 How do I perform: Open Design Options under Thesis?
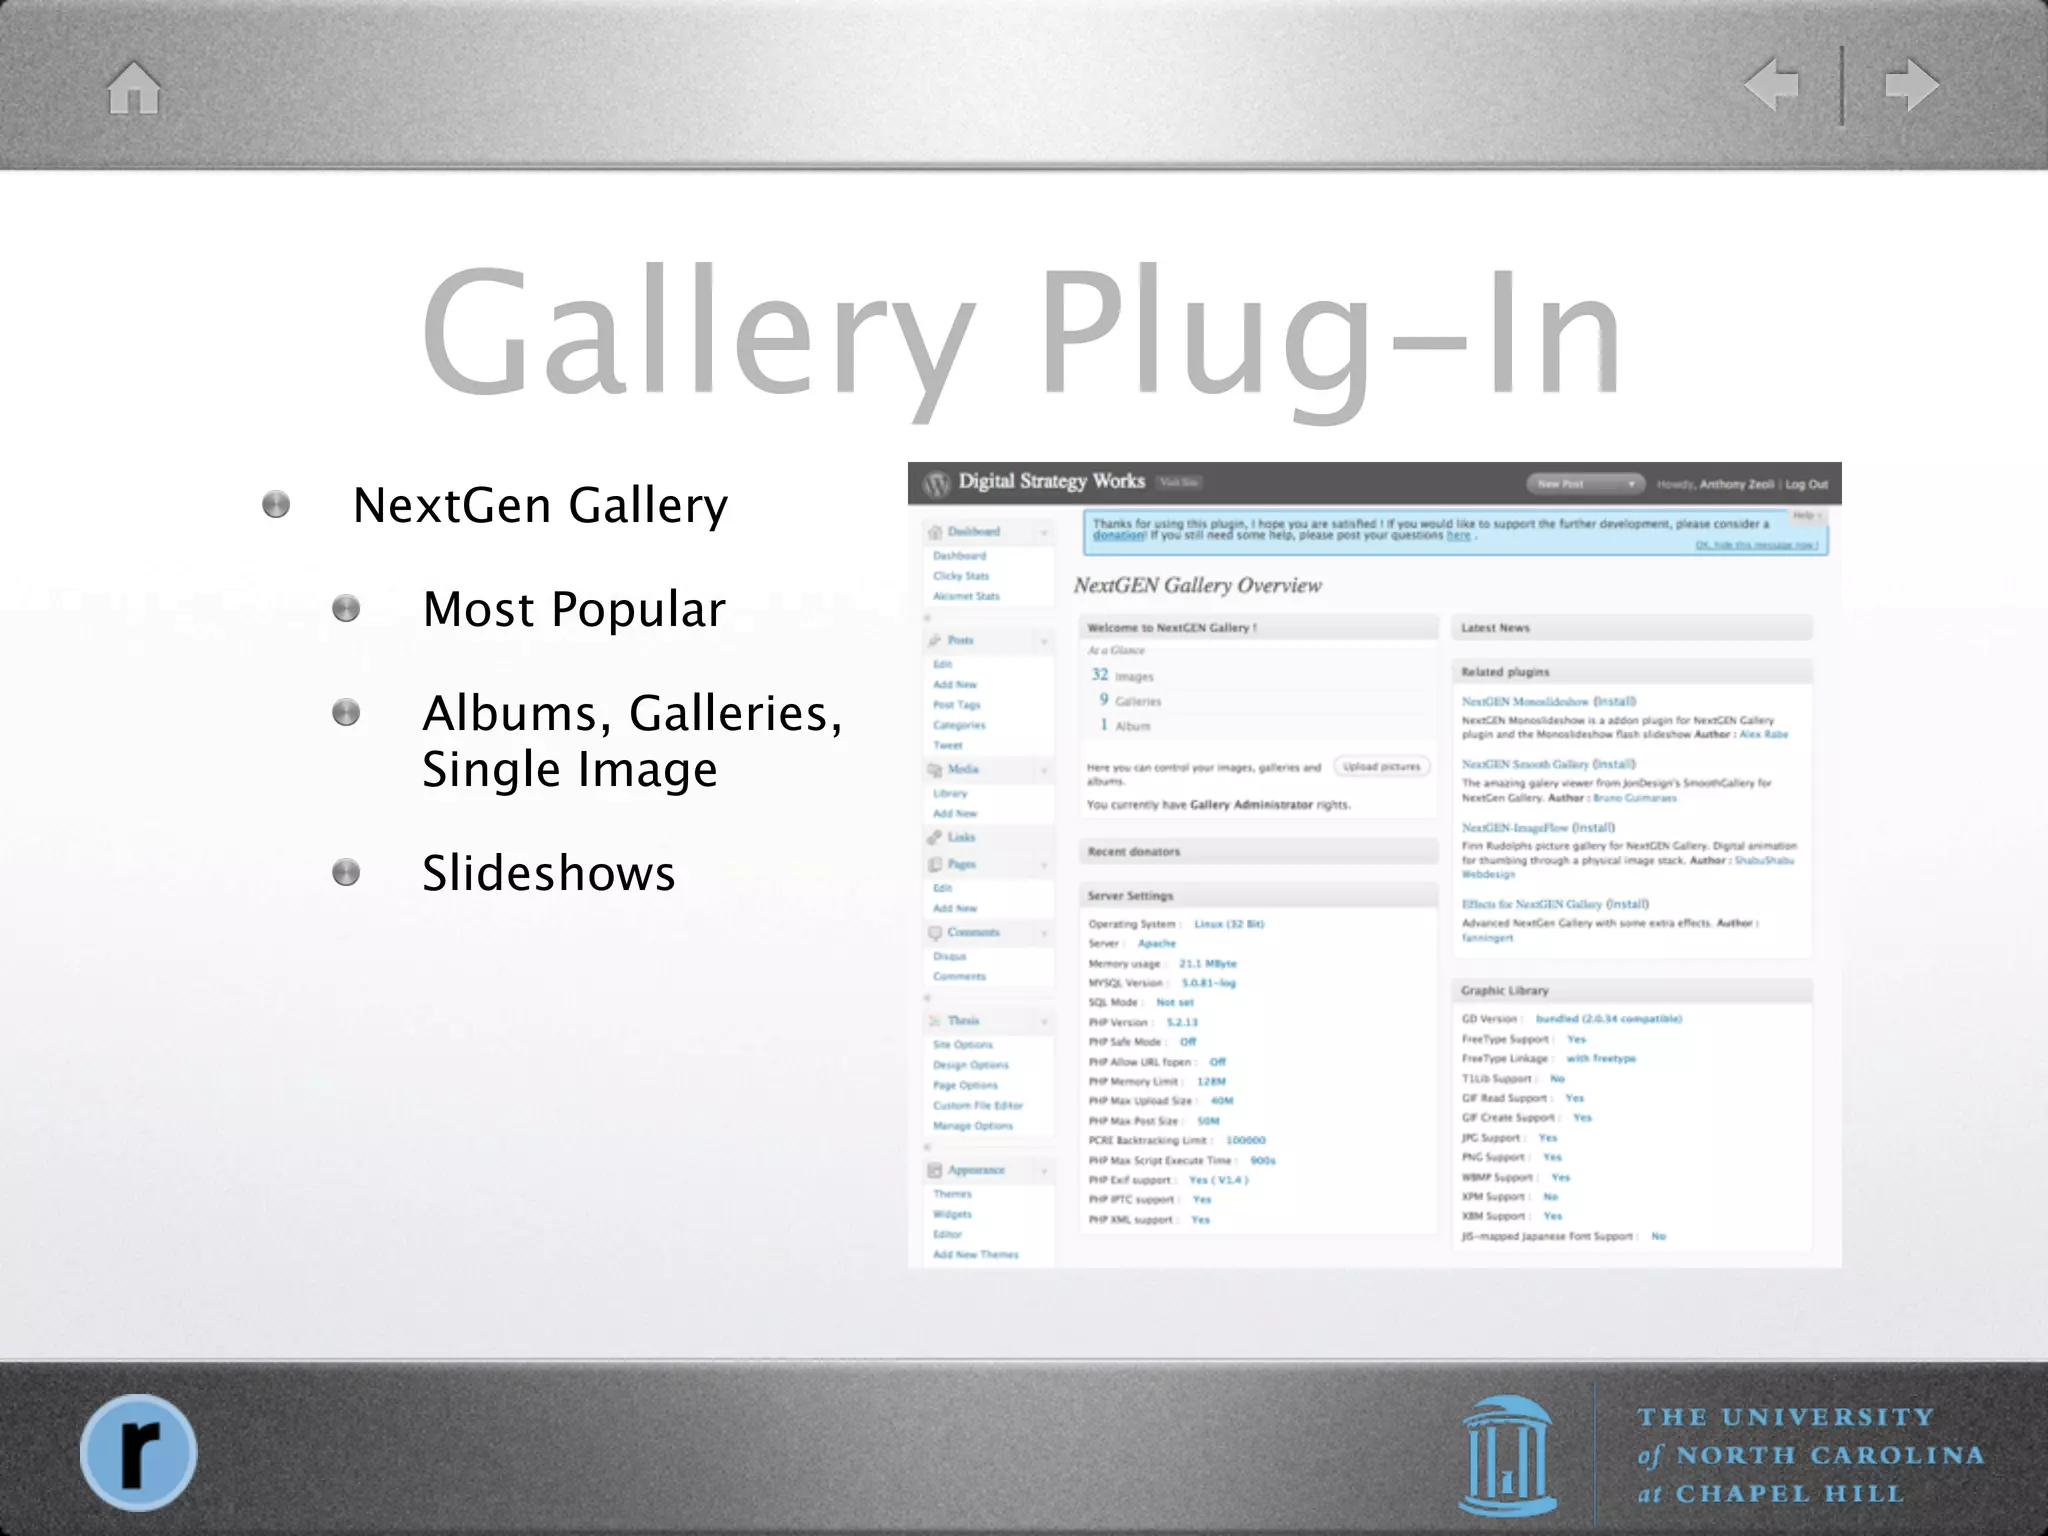point(971,1065)
